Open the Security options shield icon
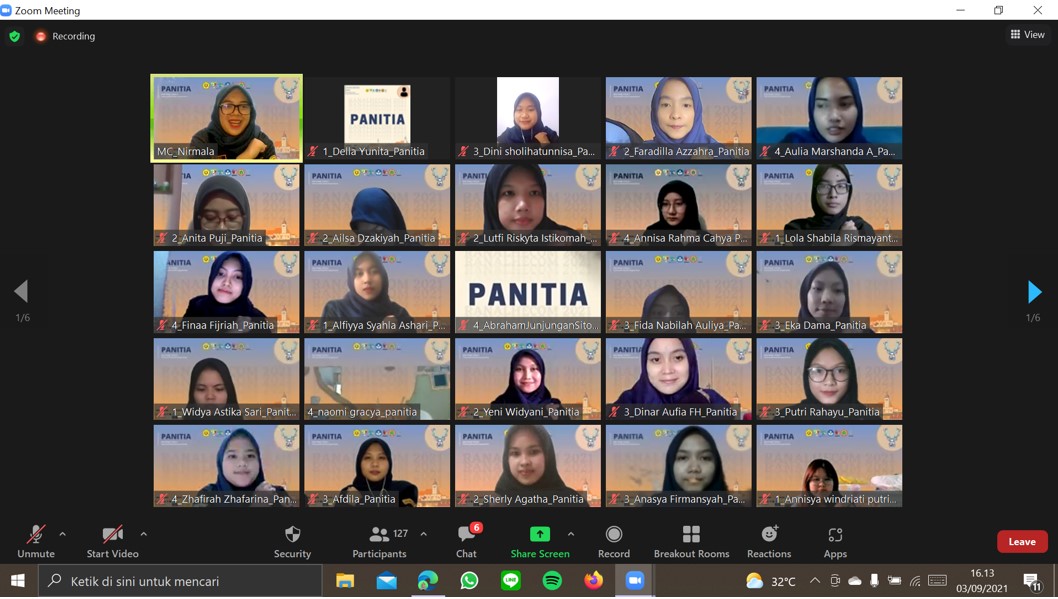This screenshot has width=1058, height=599. coord(292,535)
